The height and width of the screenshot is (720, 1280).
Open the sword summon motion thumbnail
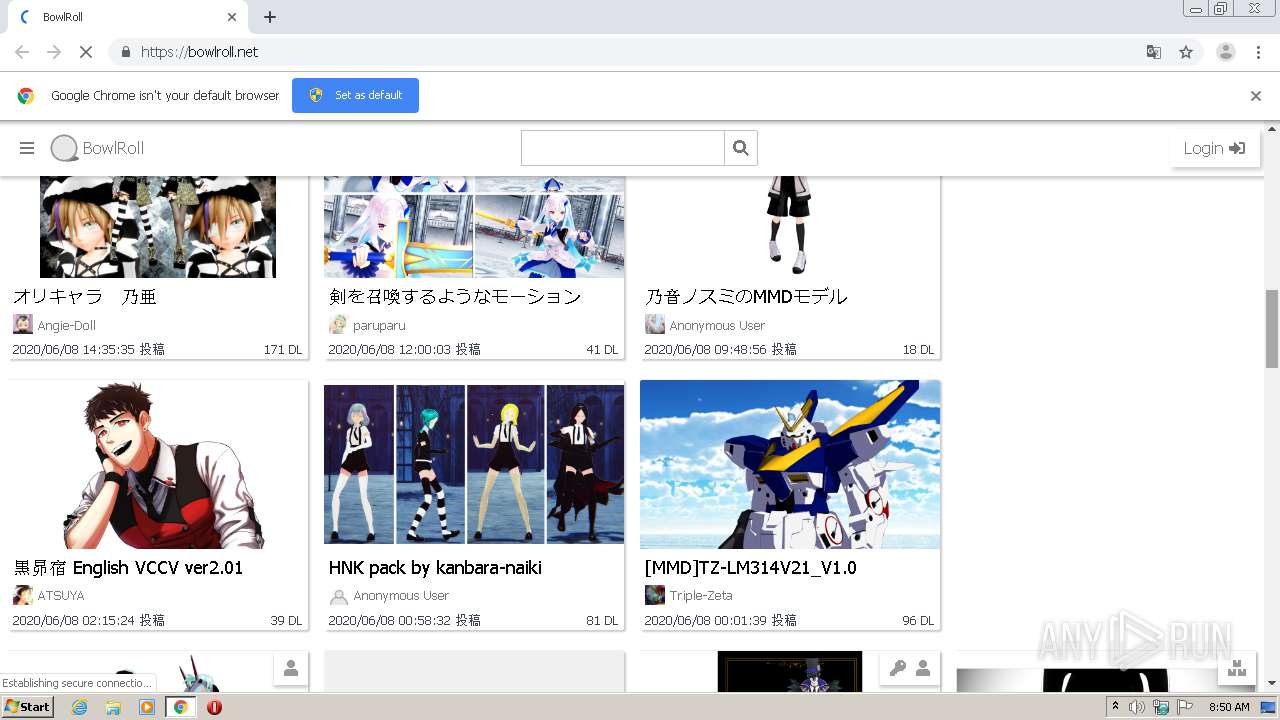(474, 227)
